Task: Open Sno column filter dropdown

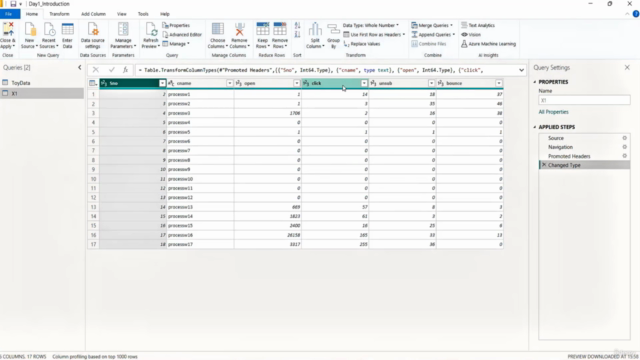Action: 162,83
